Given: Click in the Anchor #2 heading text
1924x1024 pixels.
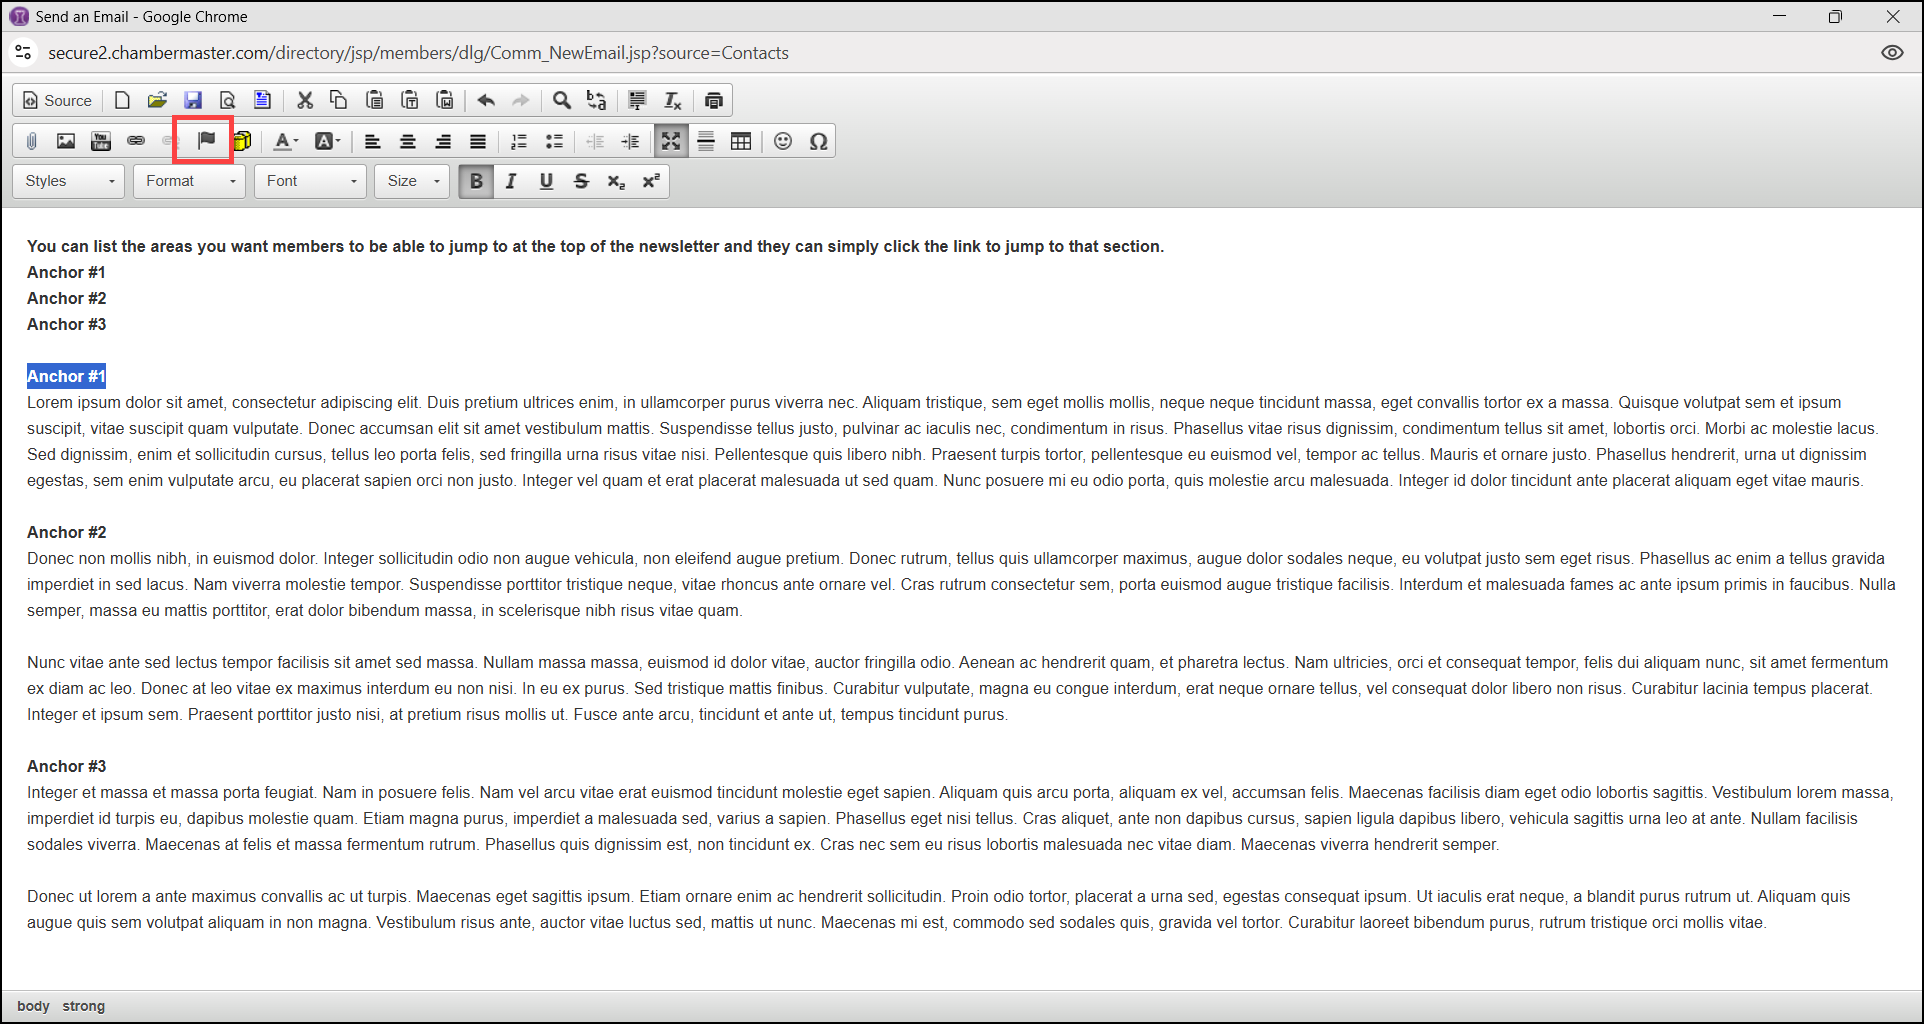Looking at the screenshot, I should [67, 532].
